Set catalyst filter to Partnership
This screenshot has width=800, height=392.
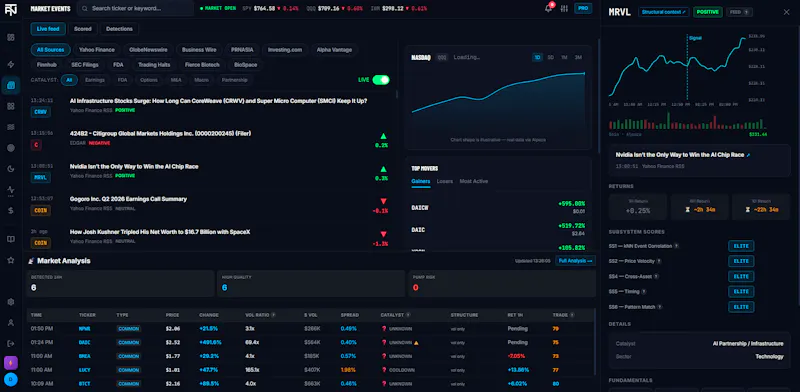click(235, 80)
